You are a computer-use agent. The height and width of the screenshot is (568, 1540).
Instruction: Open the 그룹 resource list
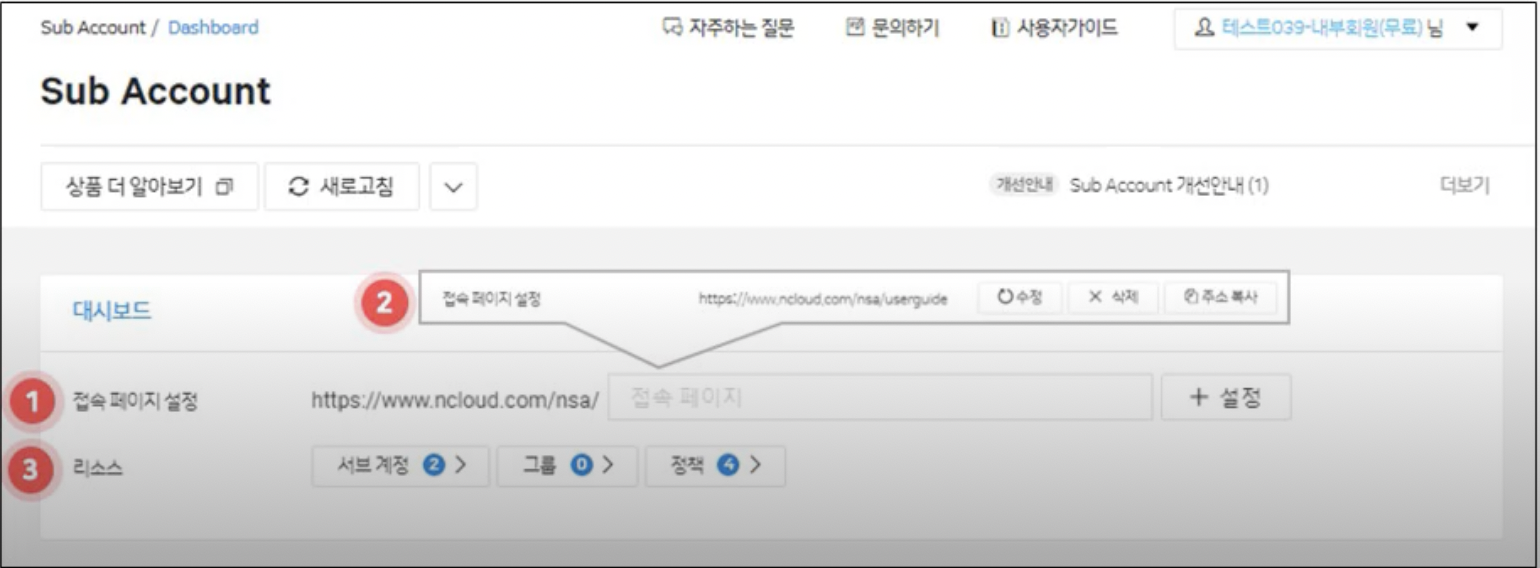[566, 466]
